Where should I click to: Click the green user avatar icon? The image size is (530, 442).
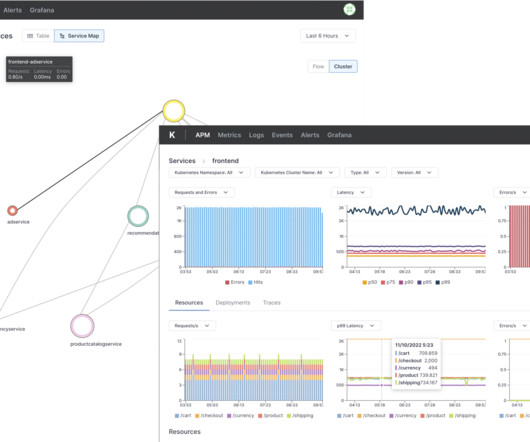click(349, 9)
